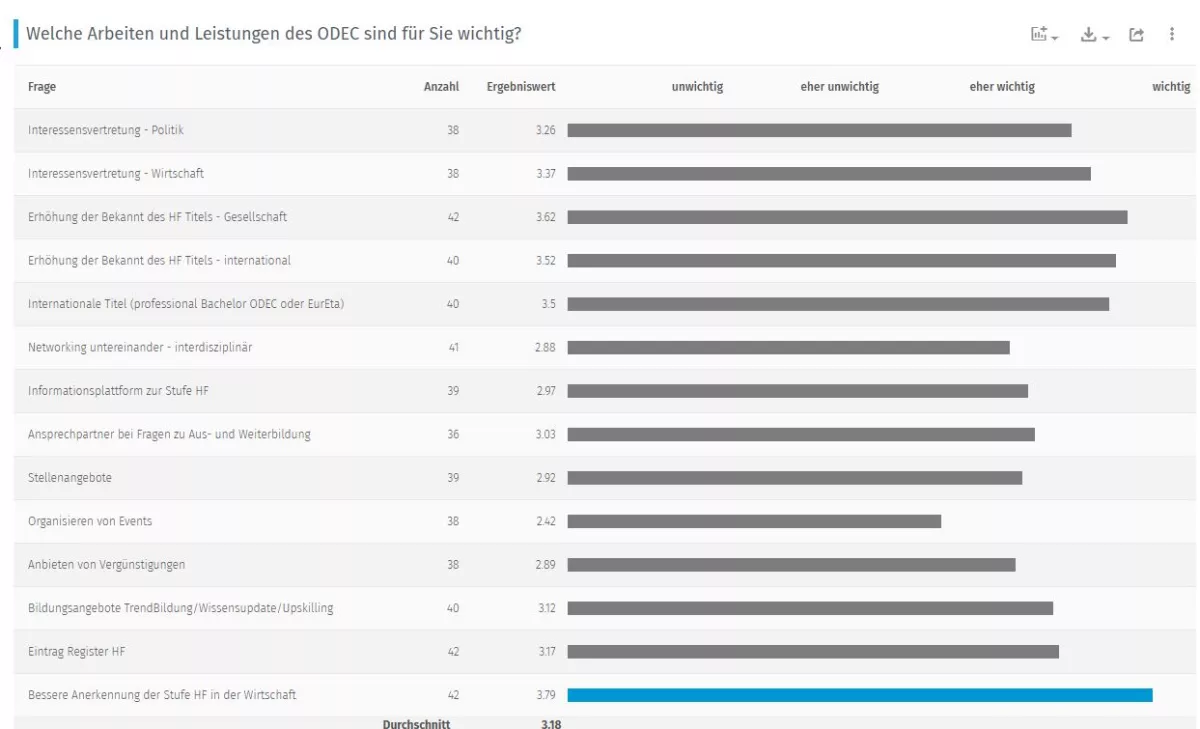Image resolution: width=1200 pixels, height=729 pixels.
Task: Click the "eher unwichtig" scale label
Action: pos(839,87)
